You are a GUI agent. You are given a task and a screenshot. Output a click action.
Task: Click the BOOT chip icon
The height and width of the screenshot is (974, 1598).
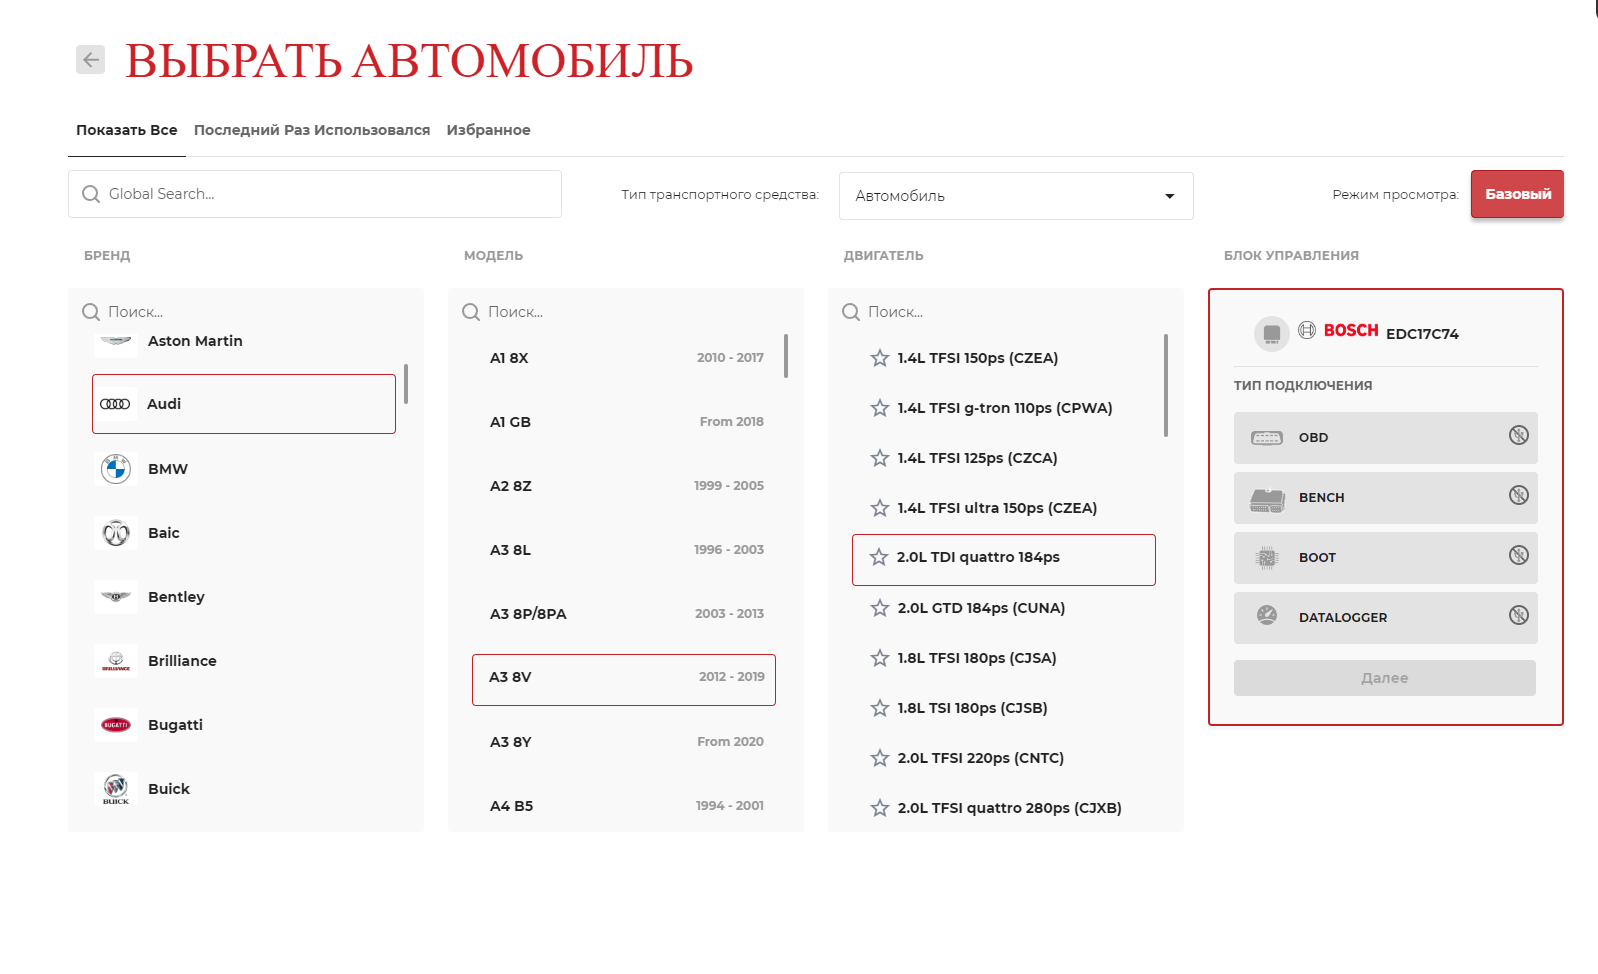(1266, 558)
